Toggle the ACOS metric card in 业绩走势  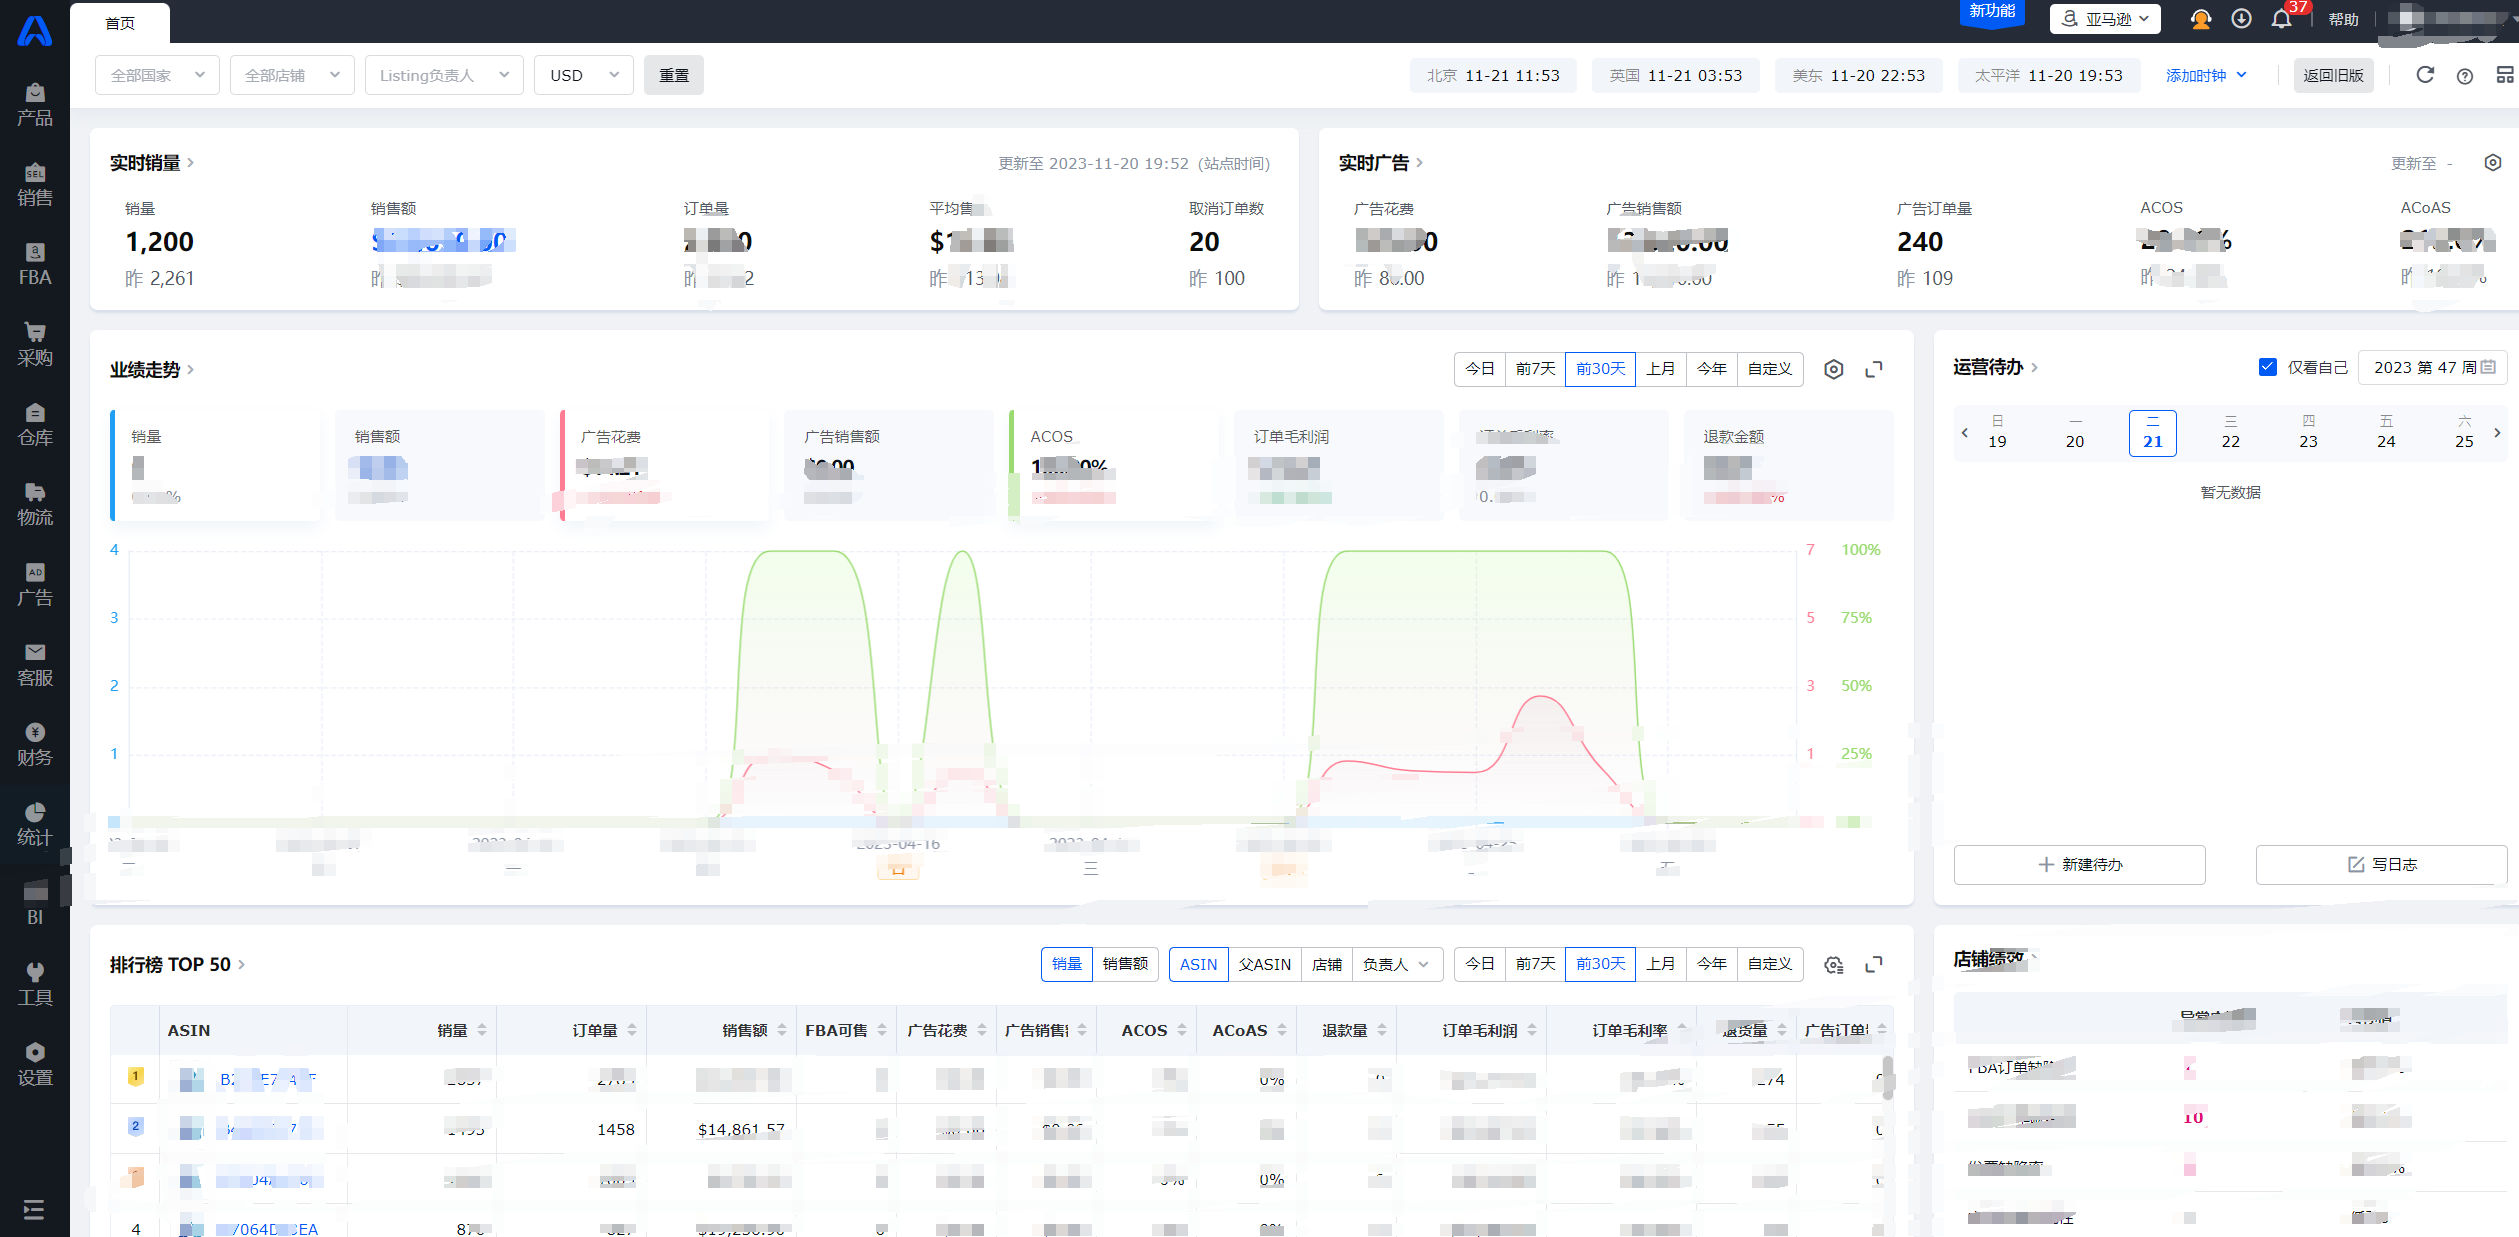1114,465
